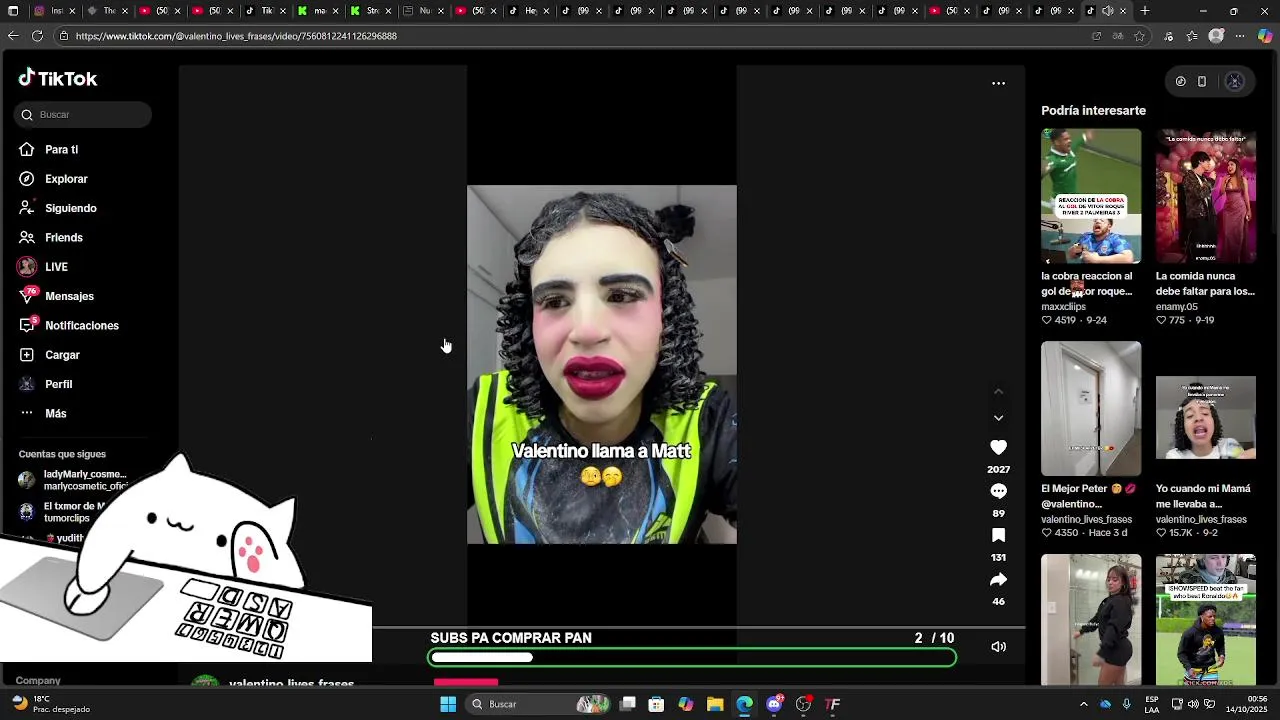Image resolution: width=1280 pixels, height=720 pixels.
Task: Switch to the Stre browser tab
Action: point(371,11)
